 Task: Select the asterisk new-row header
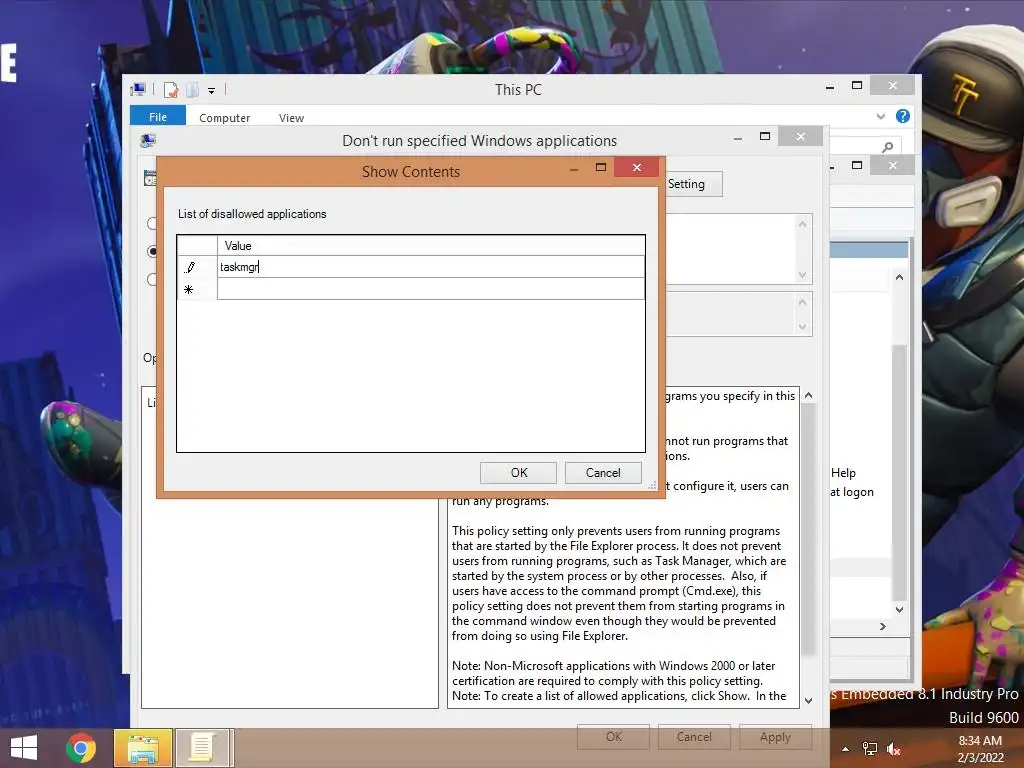pos(197,289)
